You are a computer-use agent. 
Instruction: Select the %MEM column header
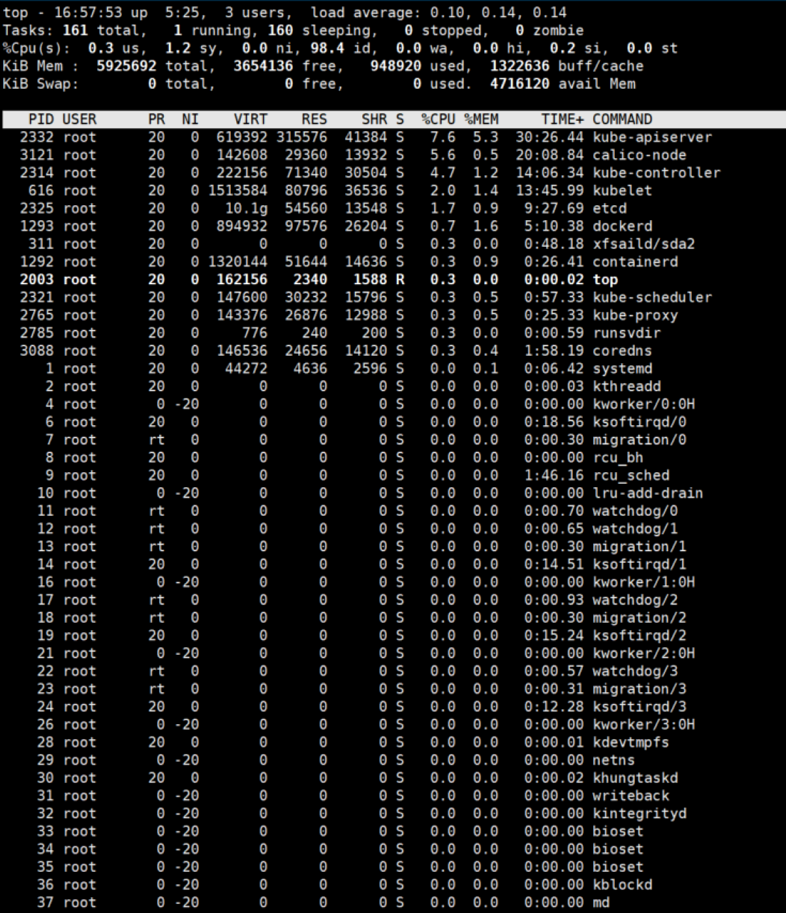pyautogui.click(x=481, y=119)
